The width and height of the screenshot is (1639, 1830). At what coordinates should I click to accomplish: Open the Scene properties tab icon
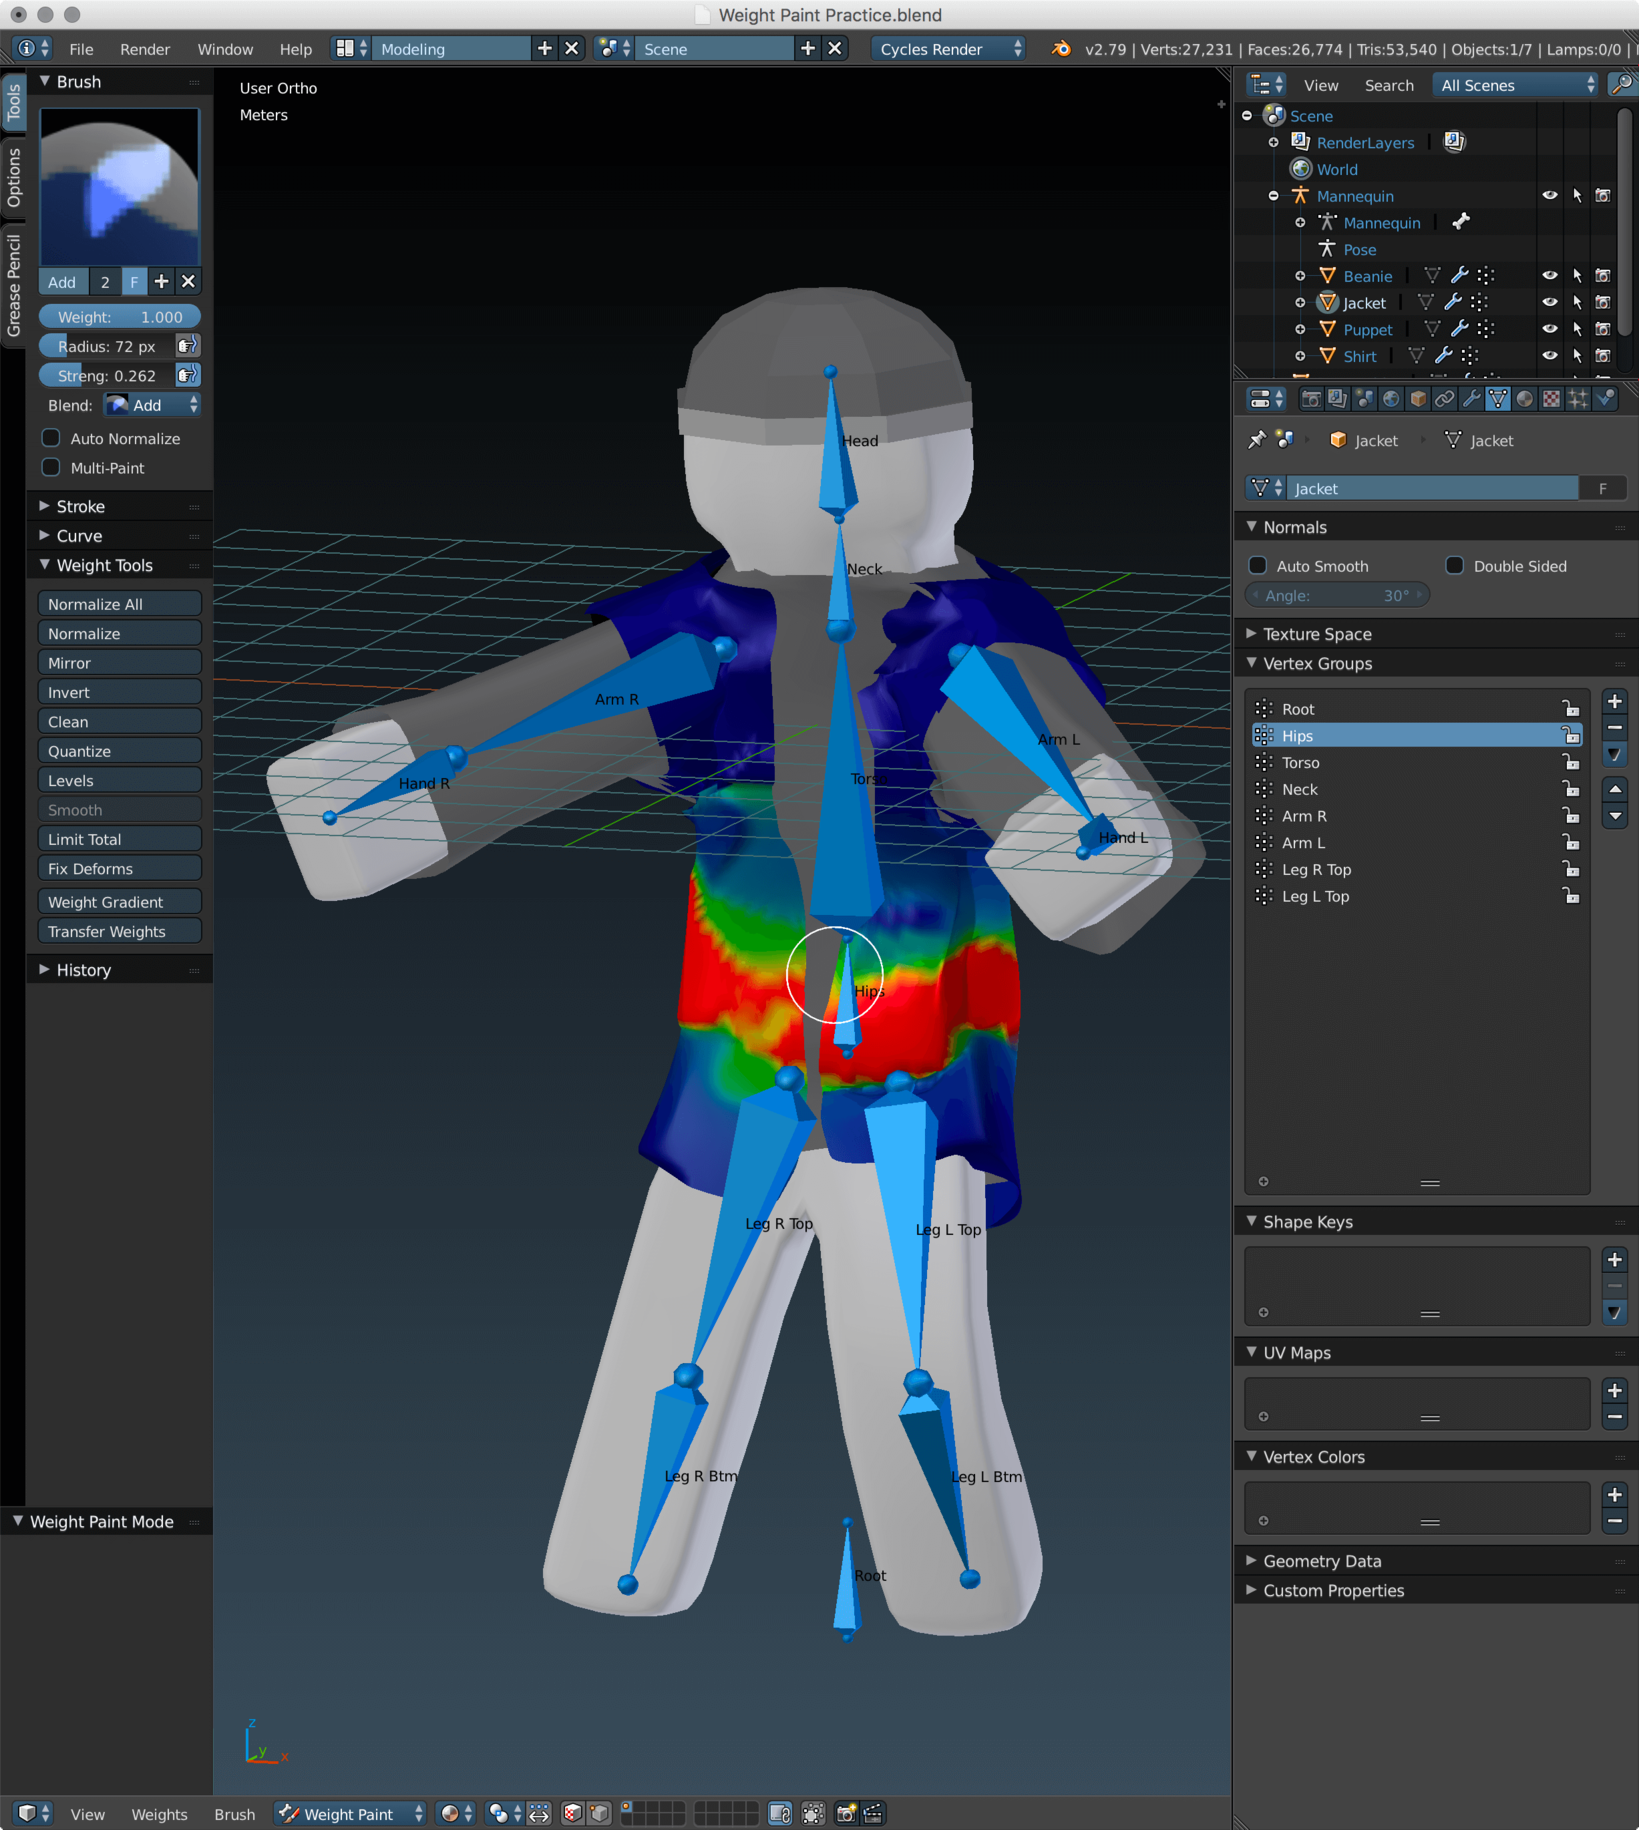tap(1364, 400)
